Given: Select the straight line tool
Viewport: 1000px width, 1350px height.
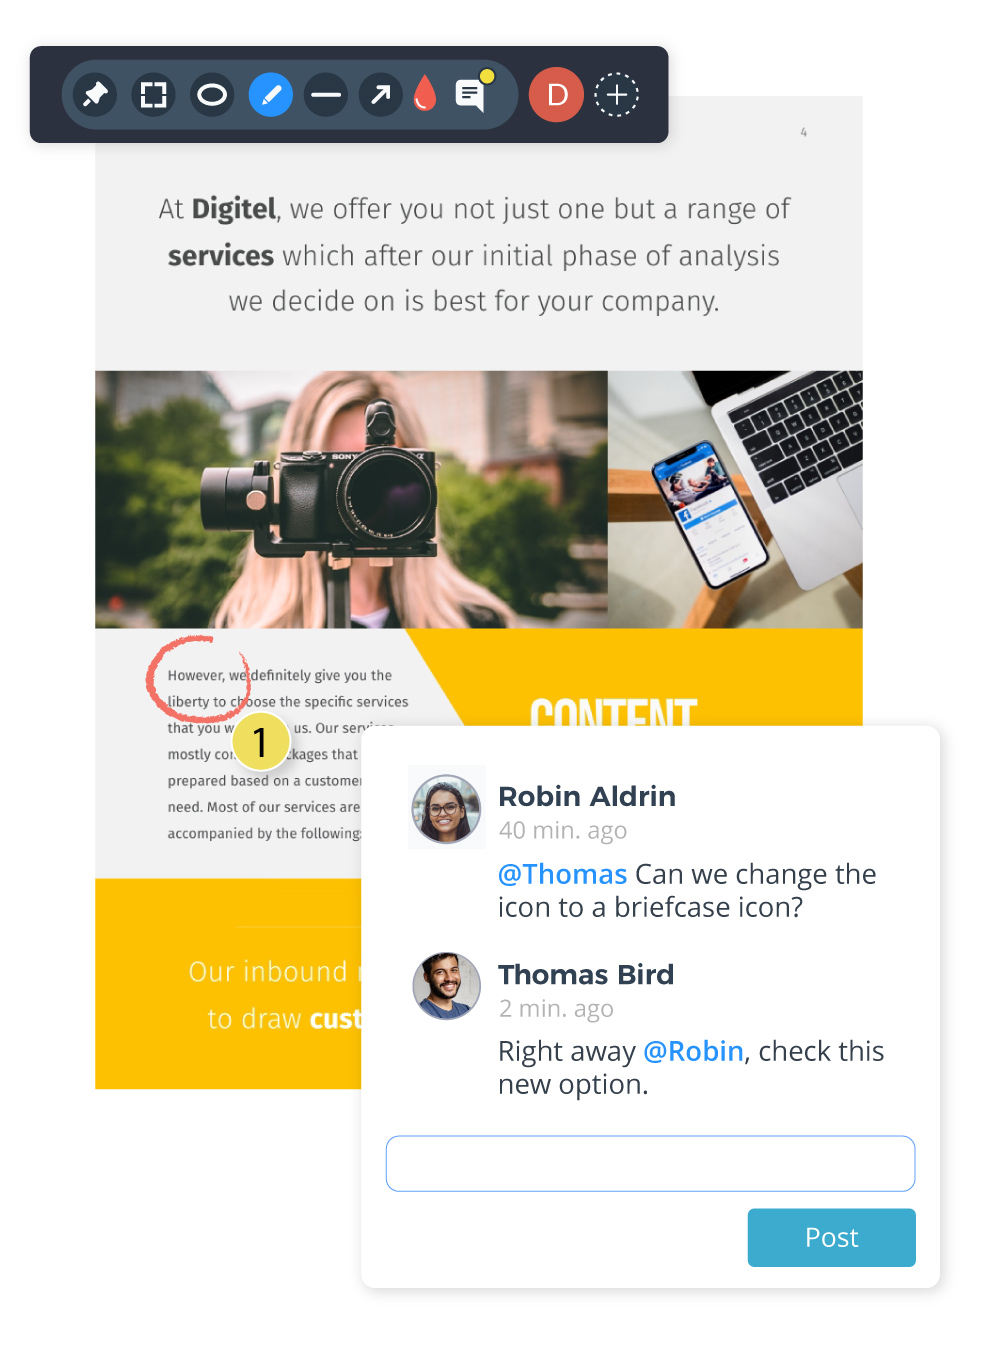Looking at the screenshot, I should tap(326, 95).
